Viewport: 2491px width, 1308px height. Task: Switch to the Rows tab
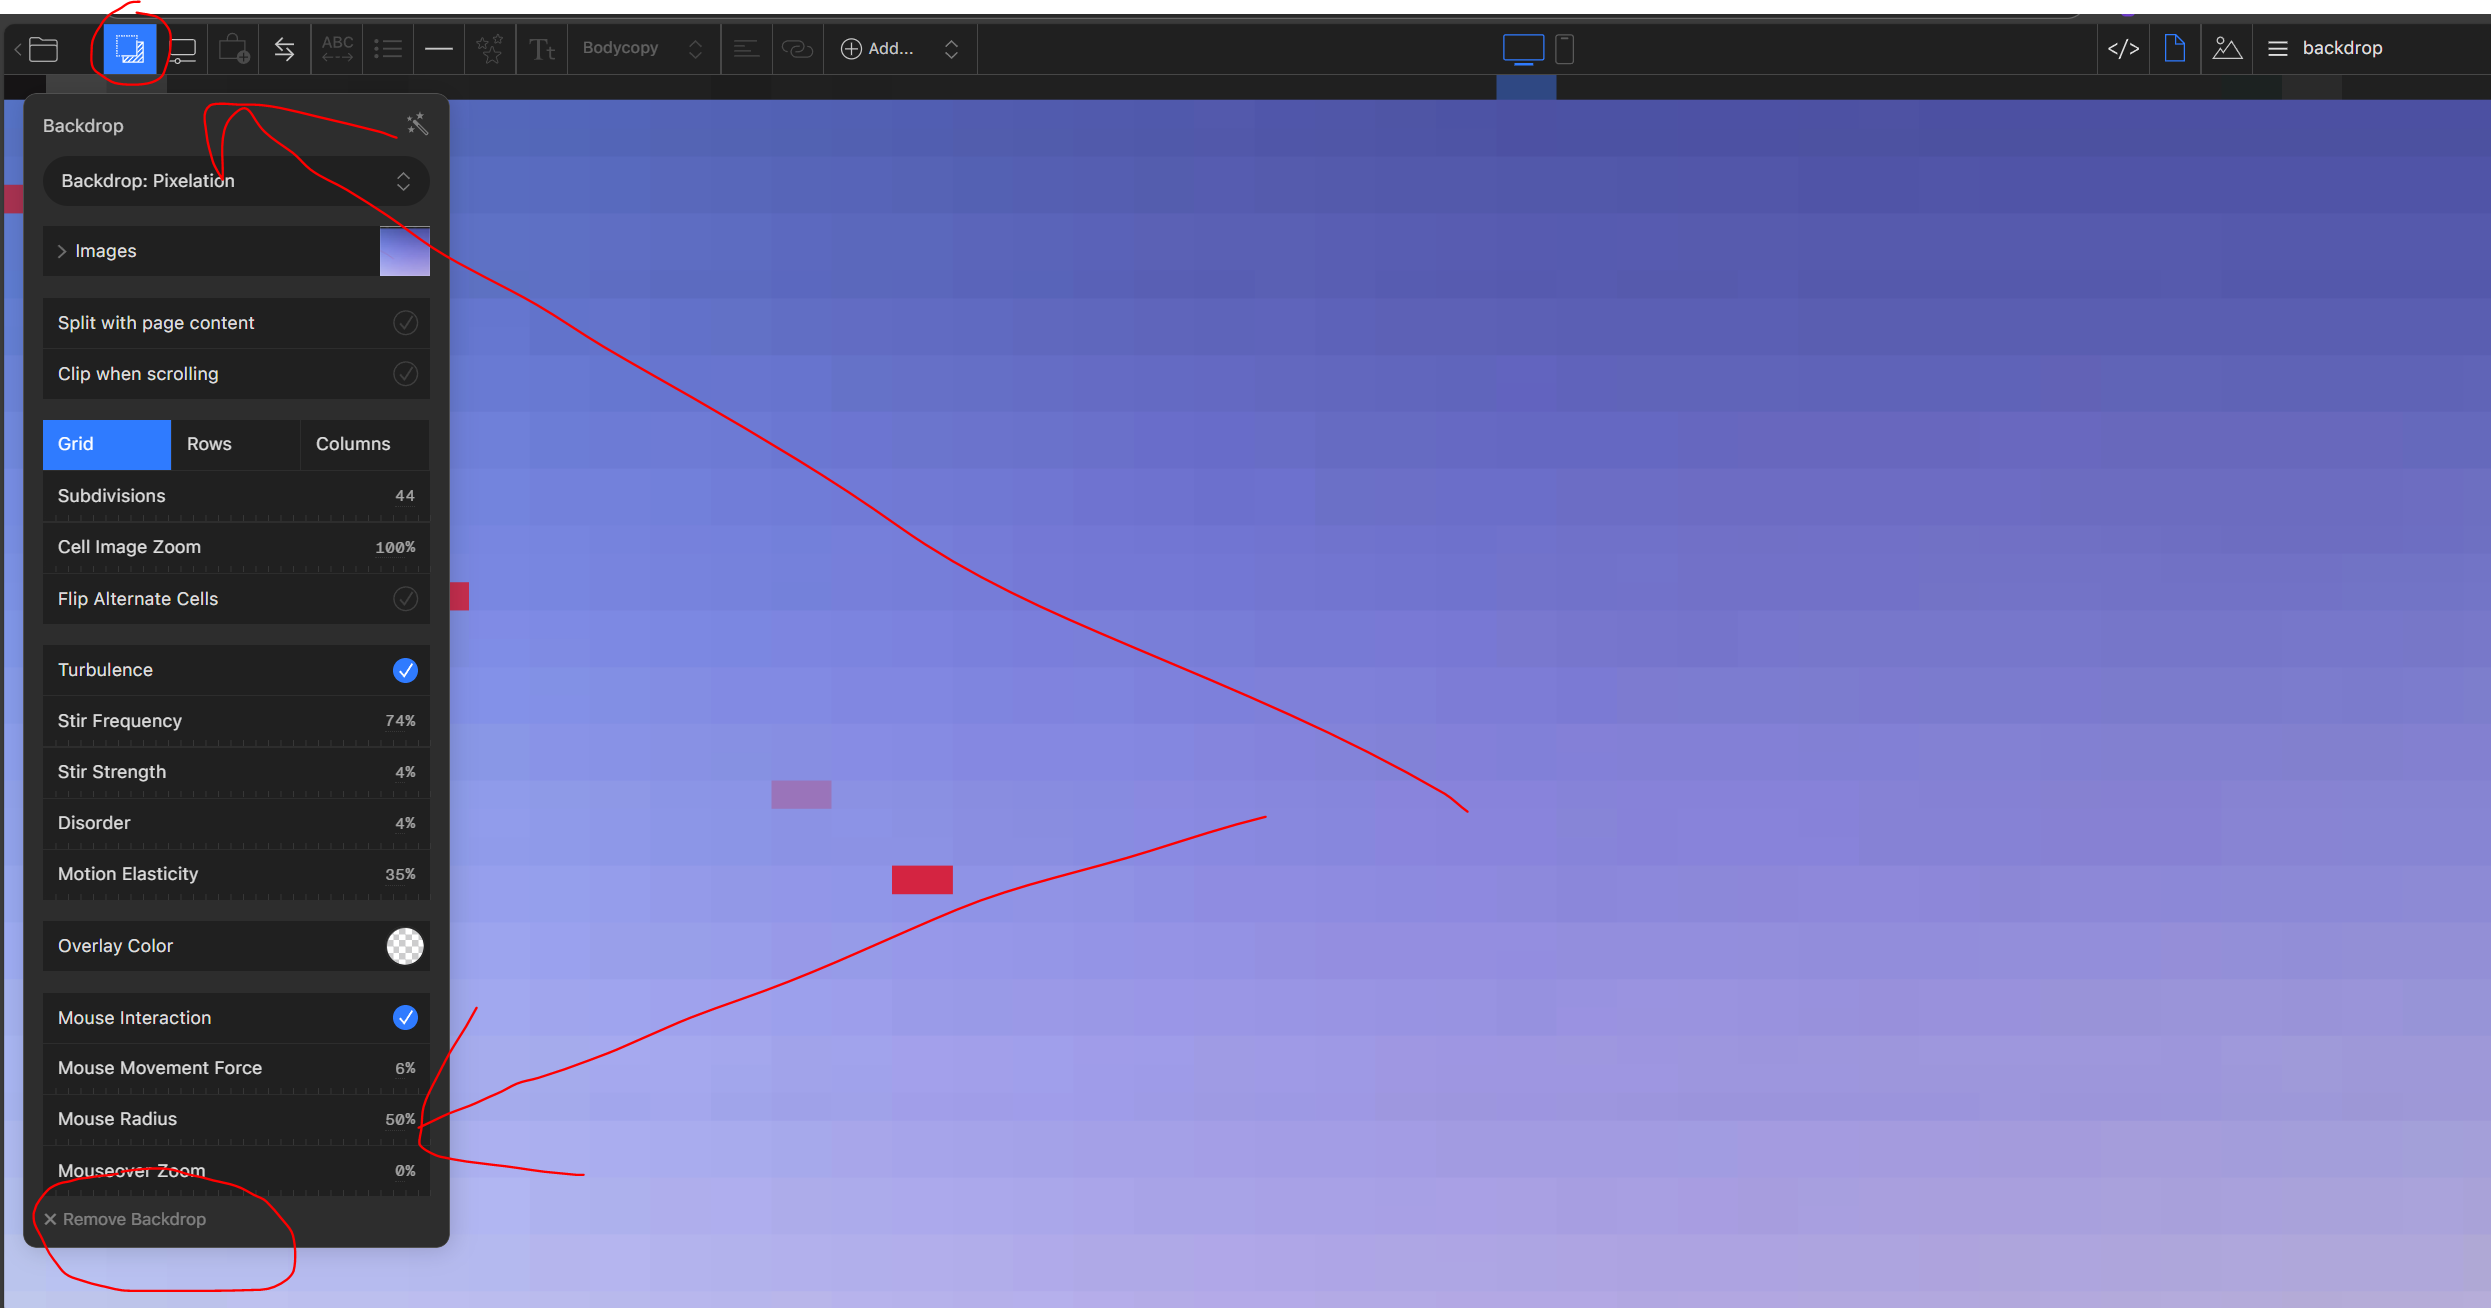[x=209, y=444]
